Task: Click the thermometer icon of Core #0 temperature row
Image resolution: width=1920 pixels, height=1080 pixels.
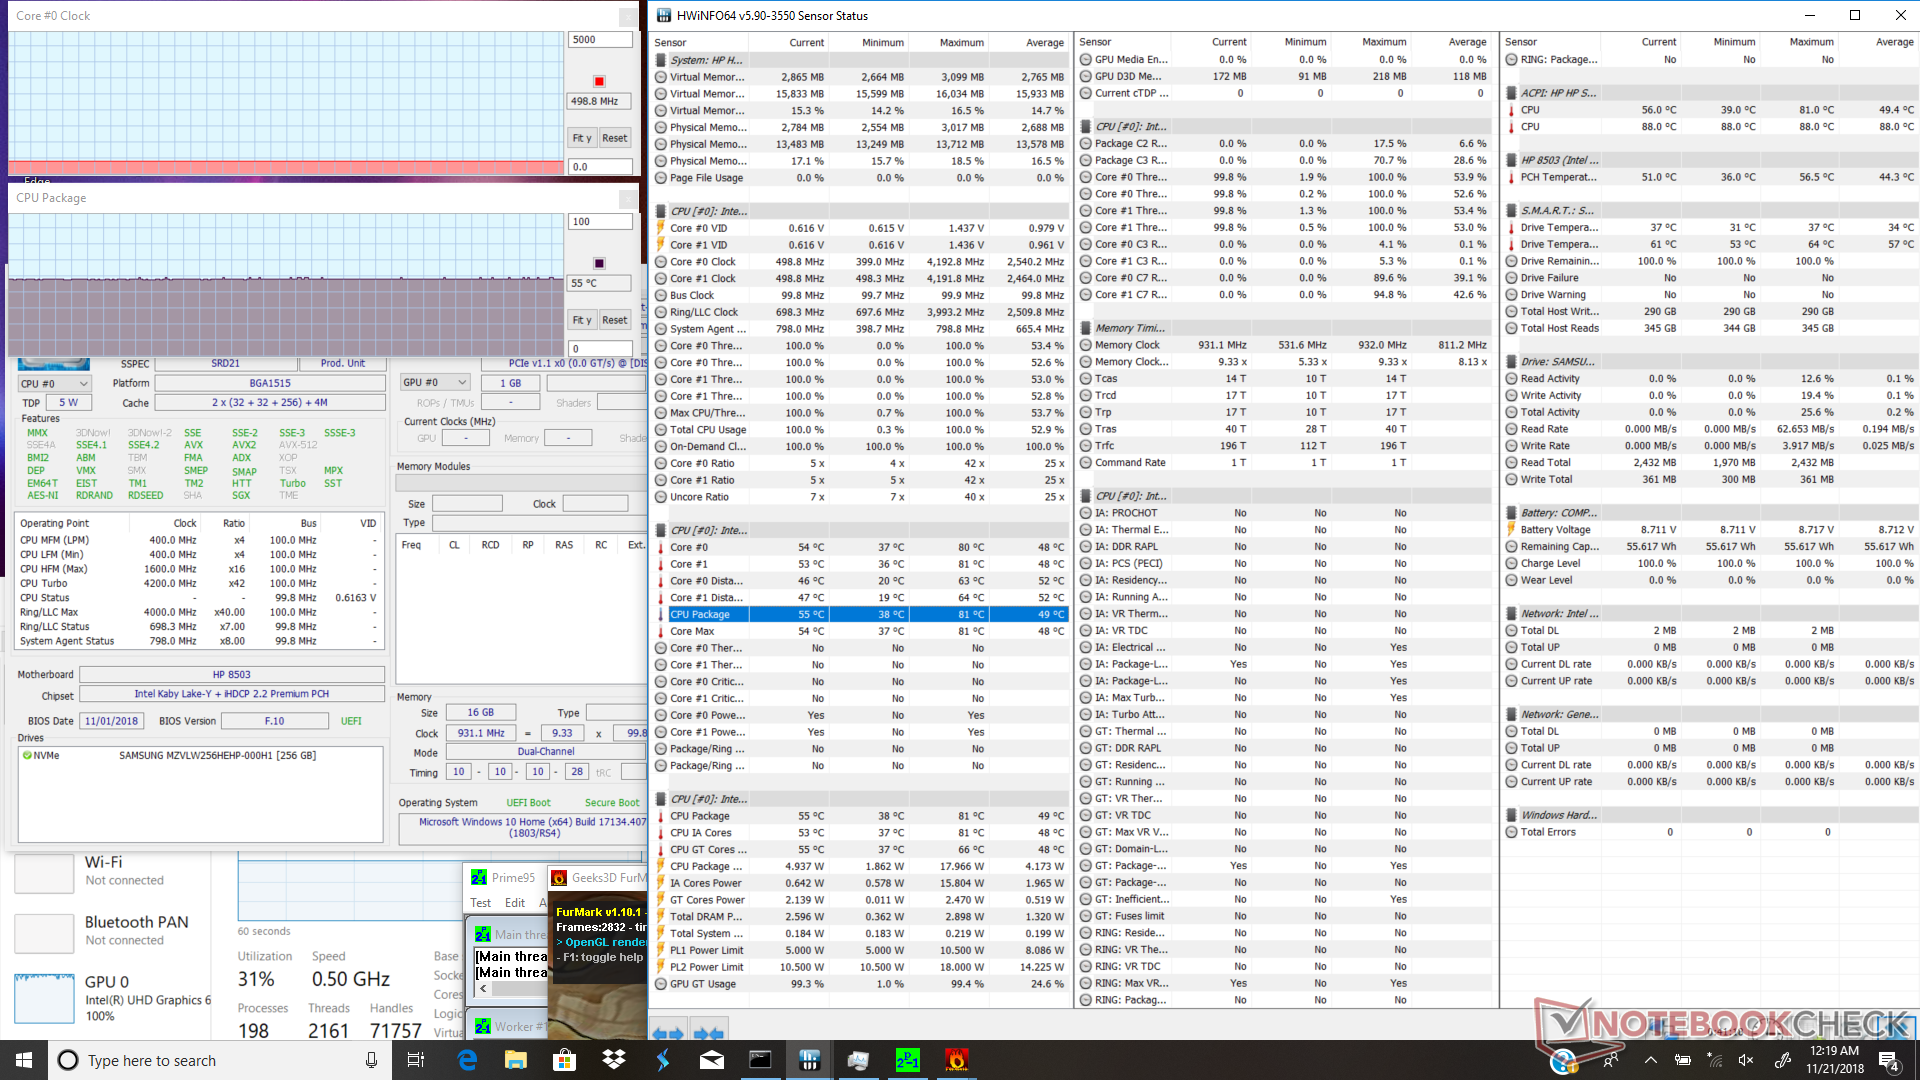Action: [x=660, y=547]
